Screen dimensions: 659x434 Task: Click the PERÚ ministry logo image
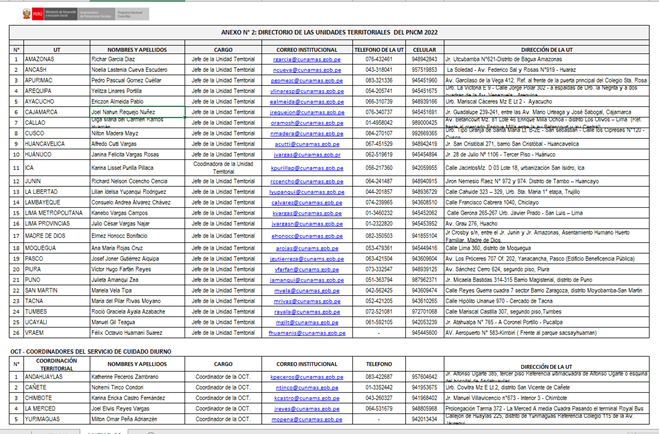click(x=86, y=14)
